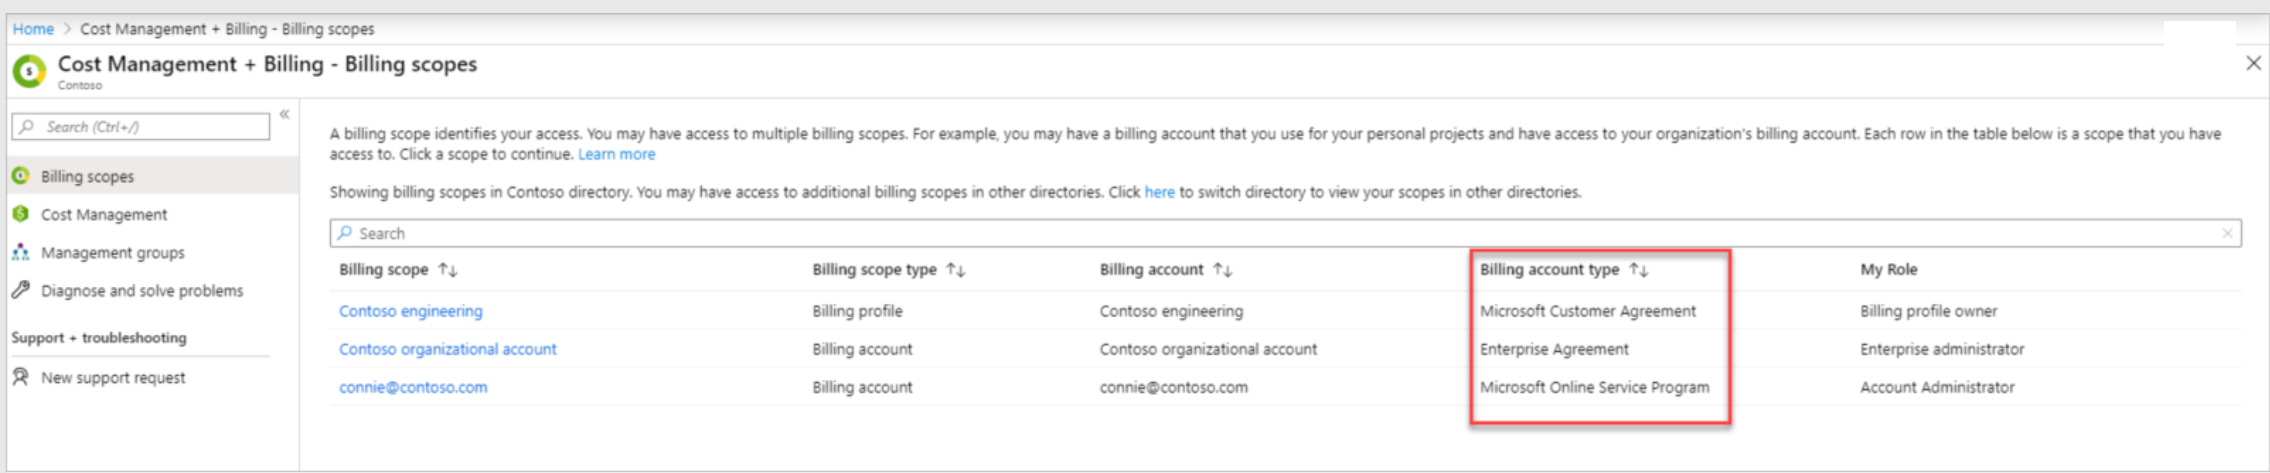This screenshot has width=2270, height=473.
Task: Open the connie@contoso.com billing scope
Action: pos(413,387)
